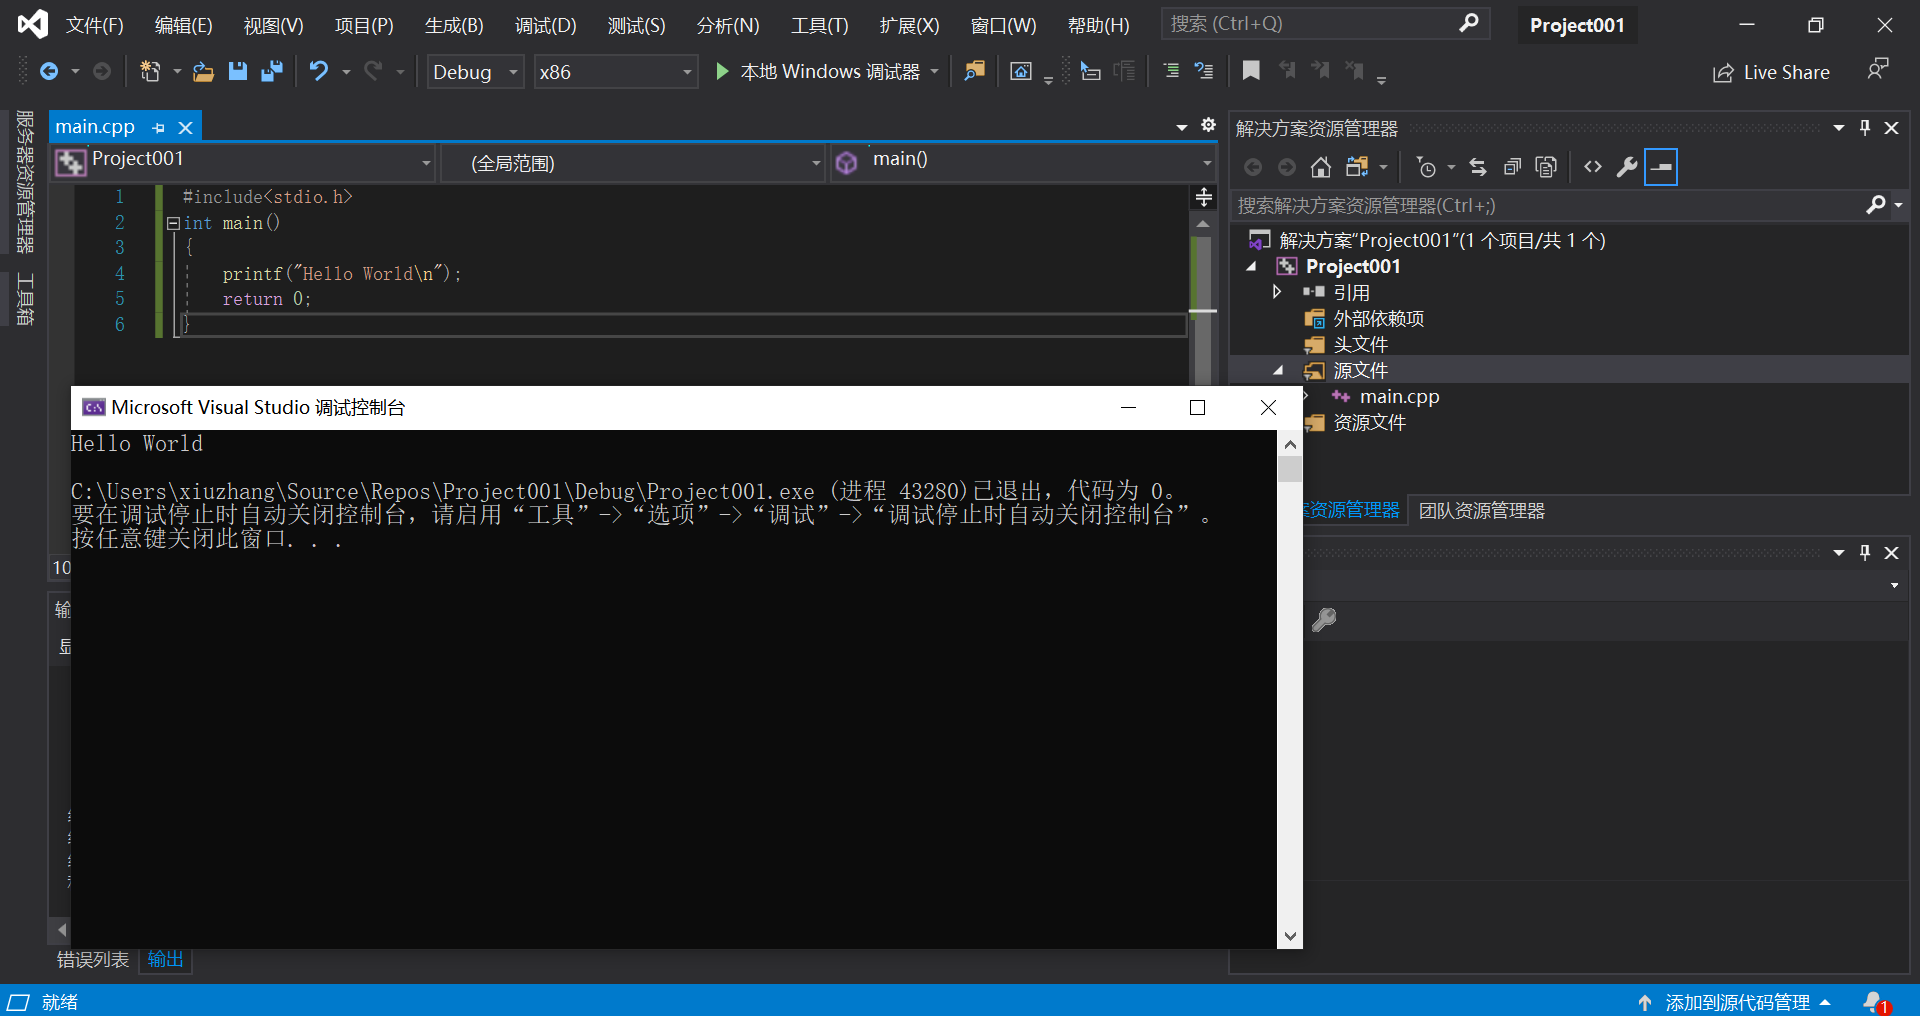Click the Save All icon
Image resolution: width=1920 pixels, height=1016 pixels.
coord(271,71)
